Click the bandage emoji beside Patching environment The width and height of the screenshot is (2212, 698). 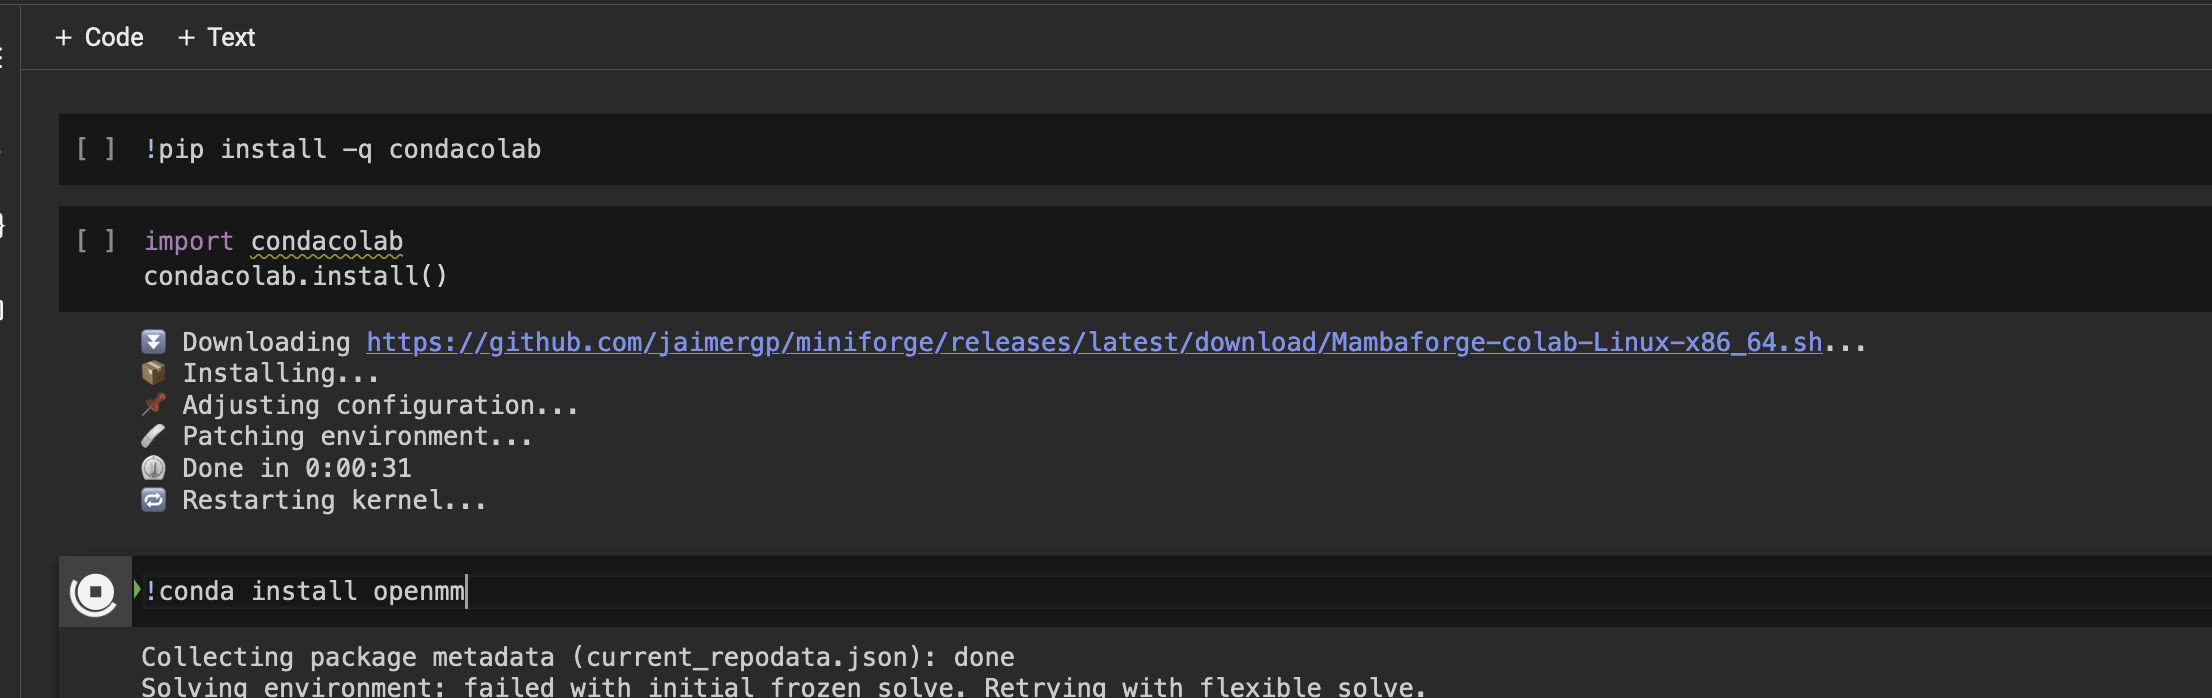tap(153, 436)
